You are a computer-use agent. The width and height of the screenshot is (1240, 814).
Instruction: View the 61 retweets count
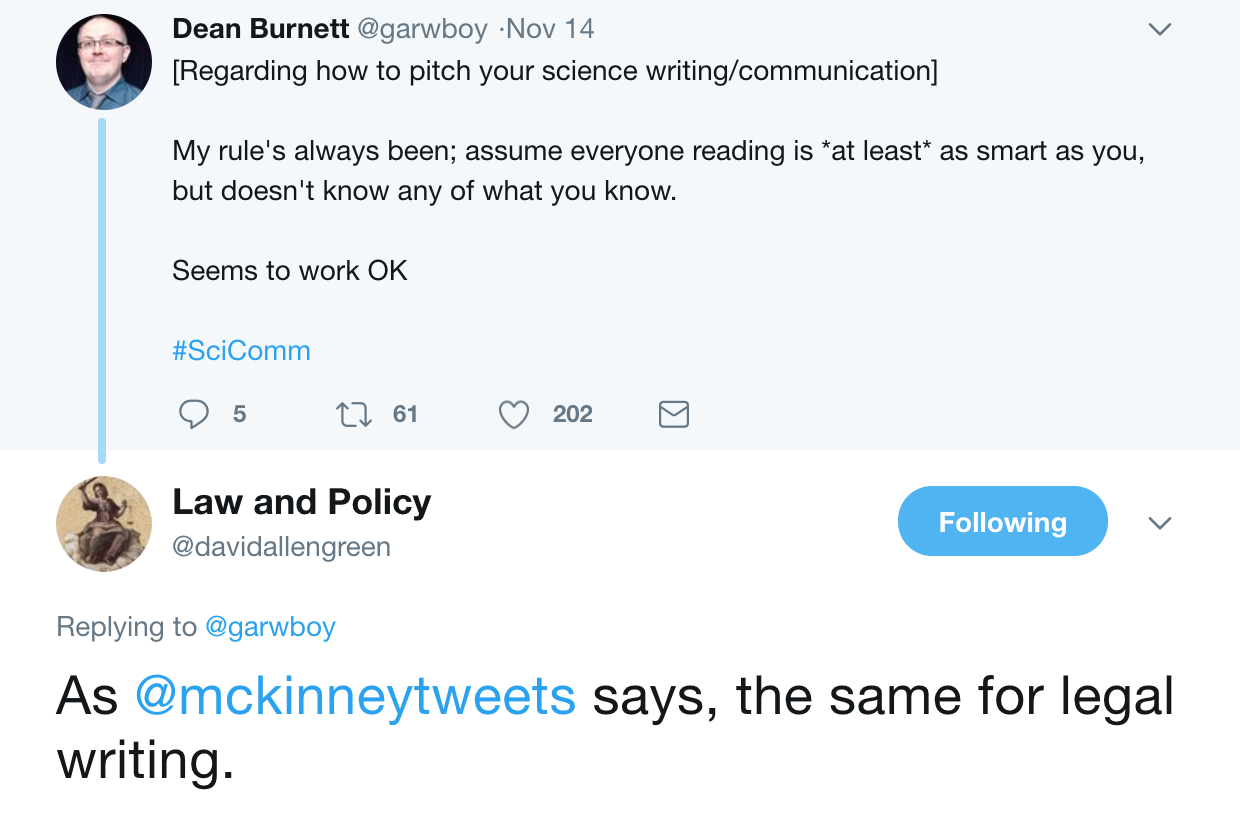(405, 414)
